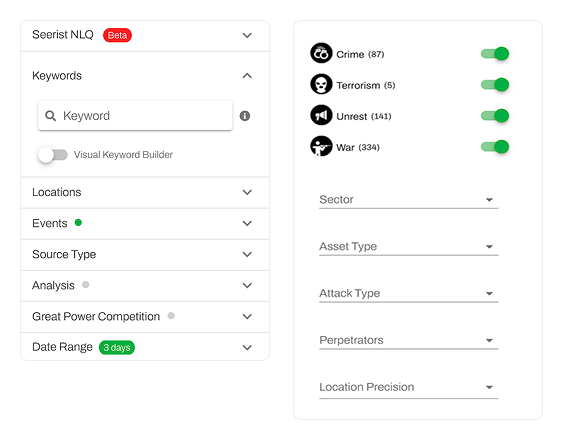Click the 3 days Date Range badge

click(x=117, y=347)
